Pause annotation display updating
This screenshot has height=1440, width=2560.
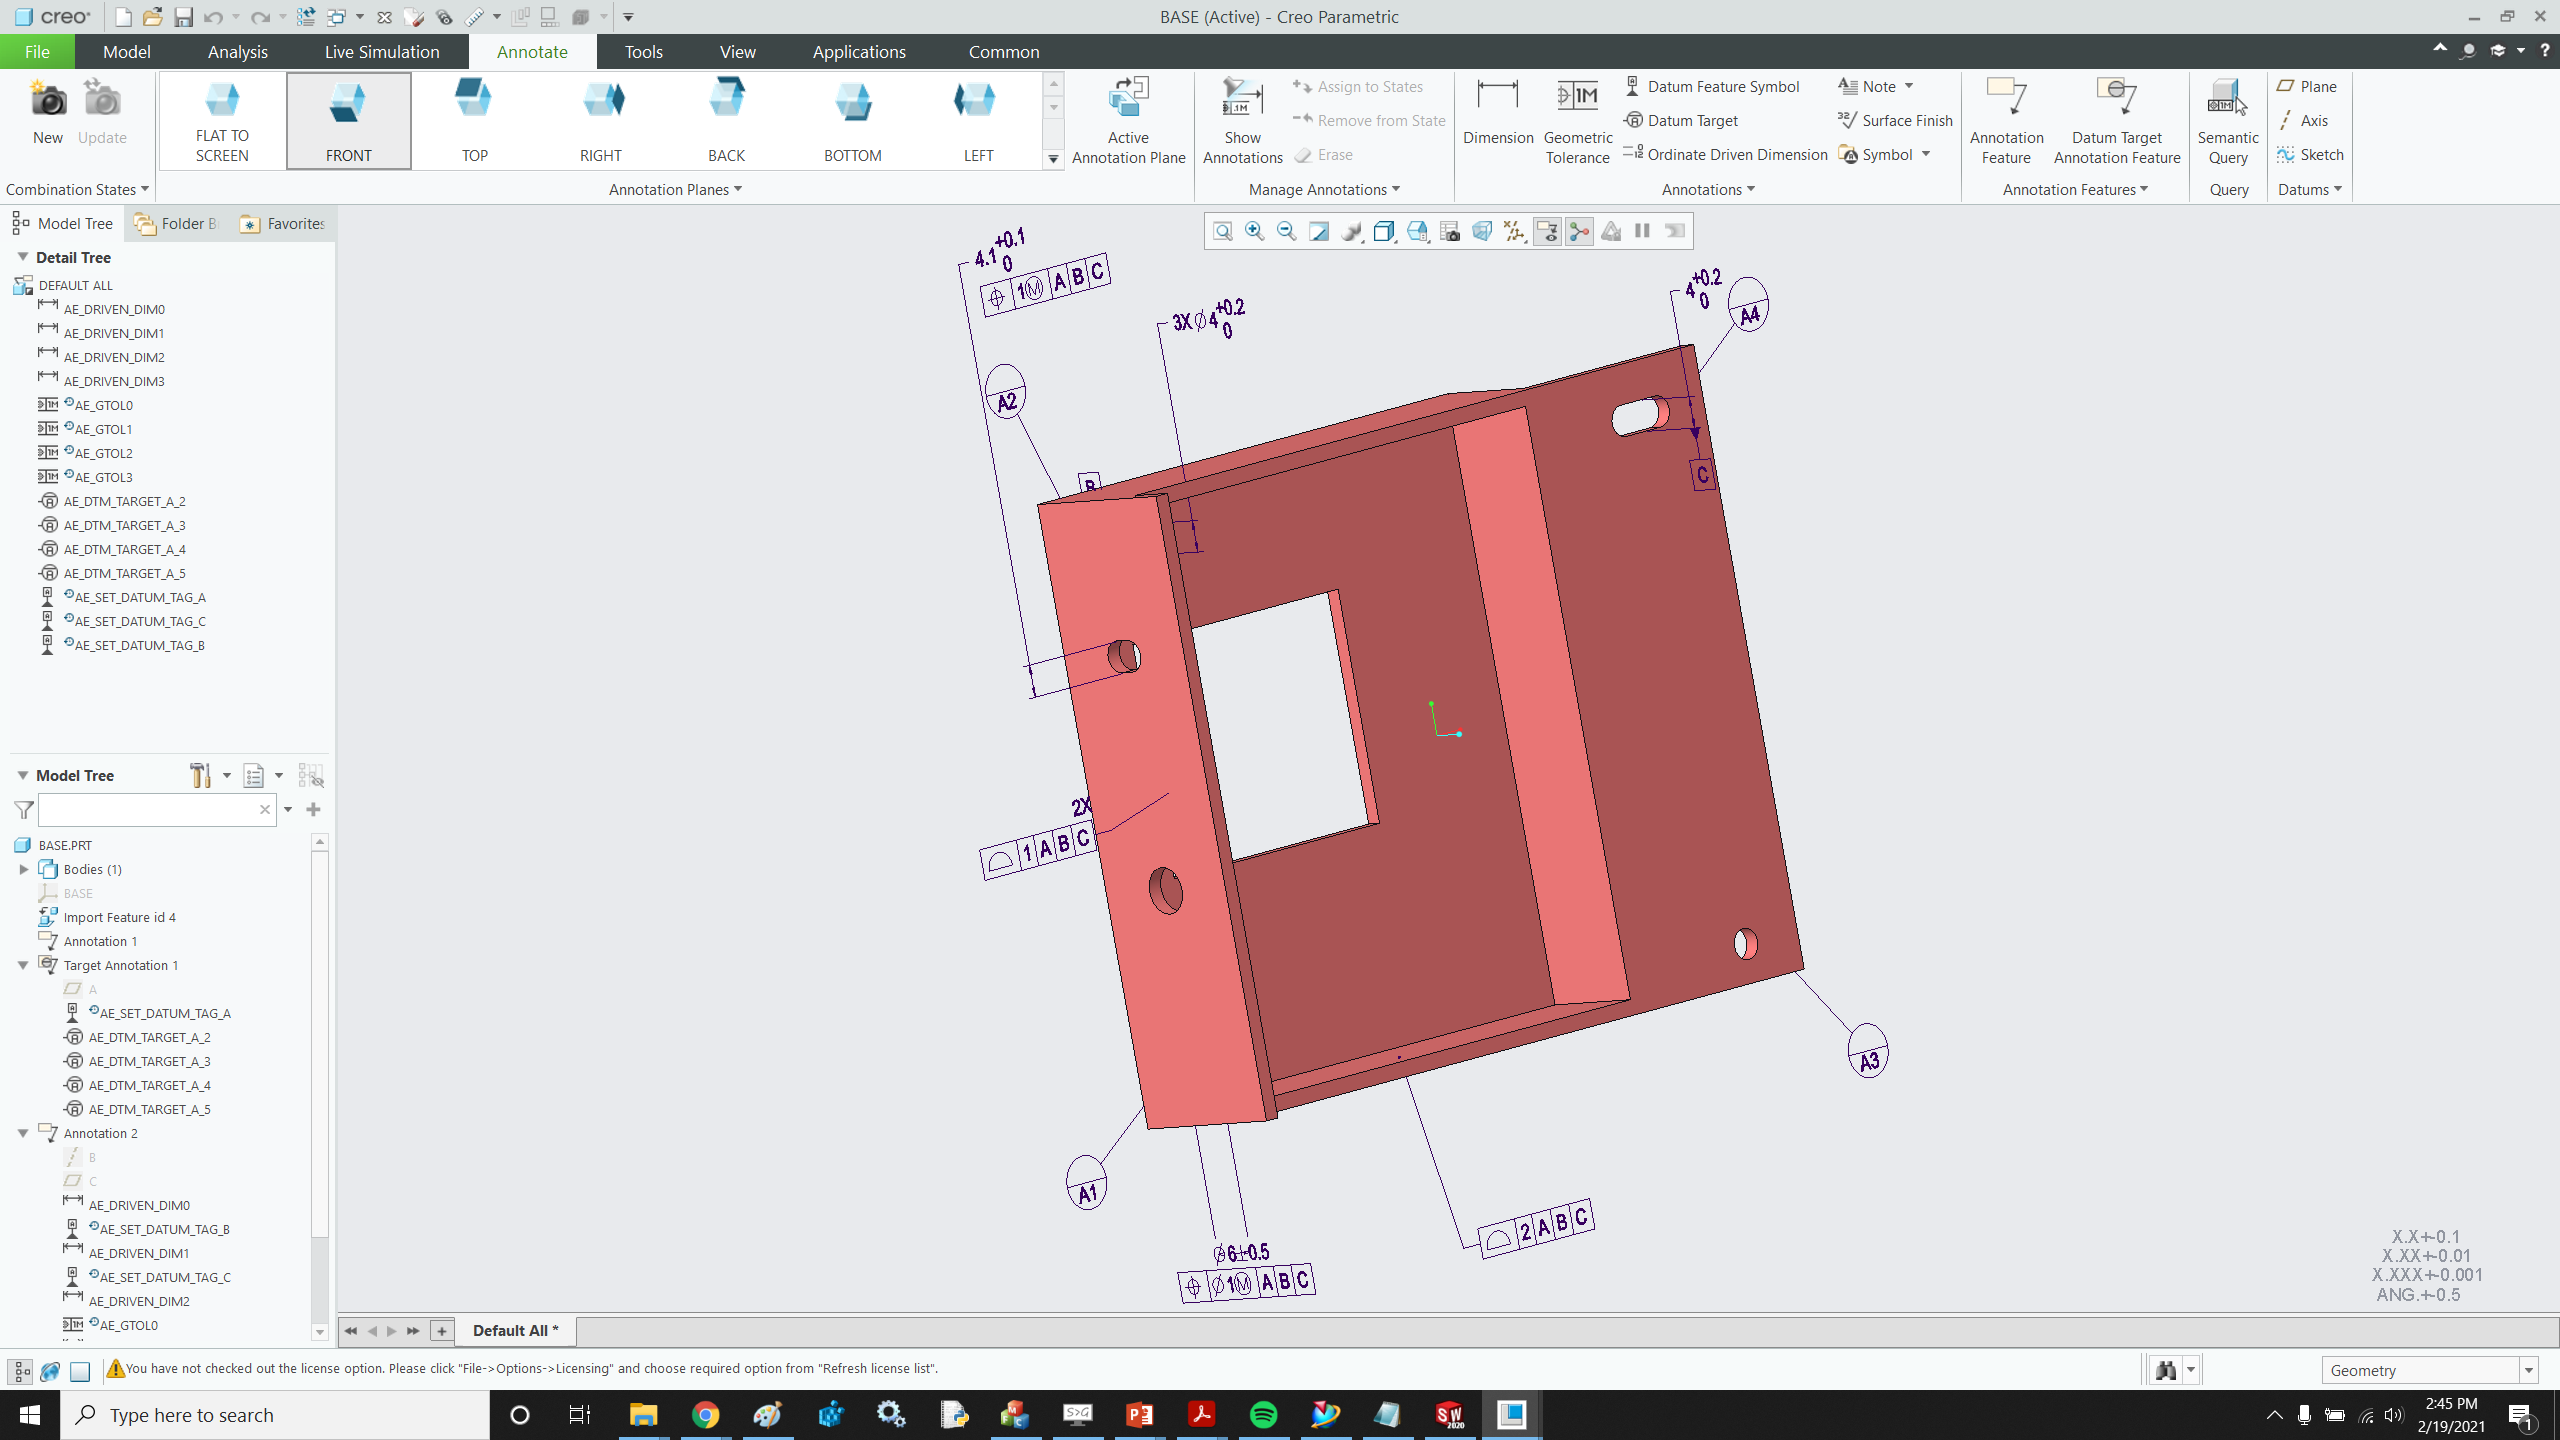pyautogui.click(x=1641, y=231)
